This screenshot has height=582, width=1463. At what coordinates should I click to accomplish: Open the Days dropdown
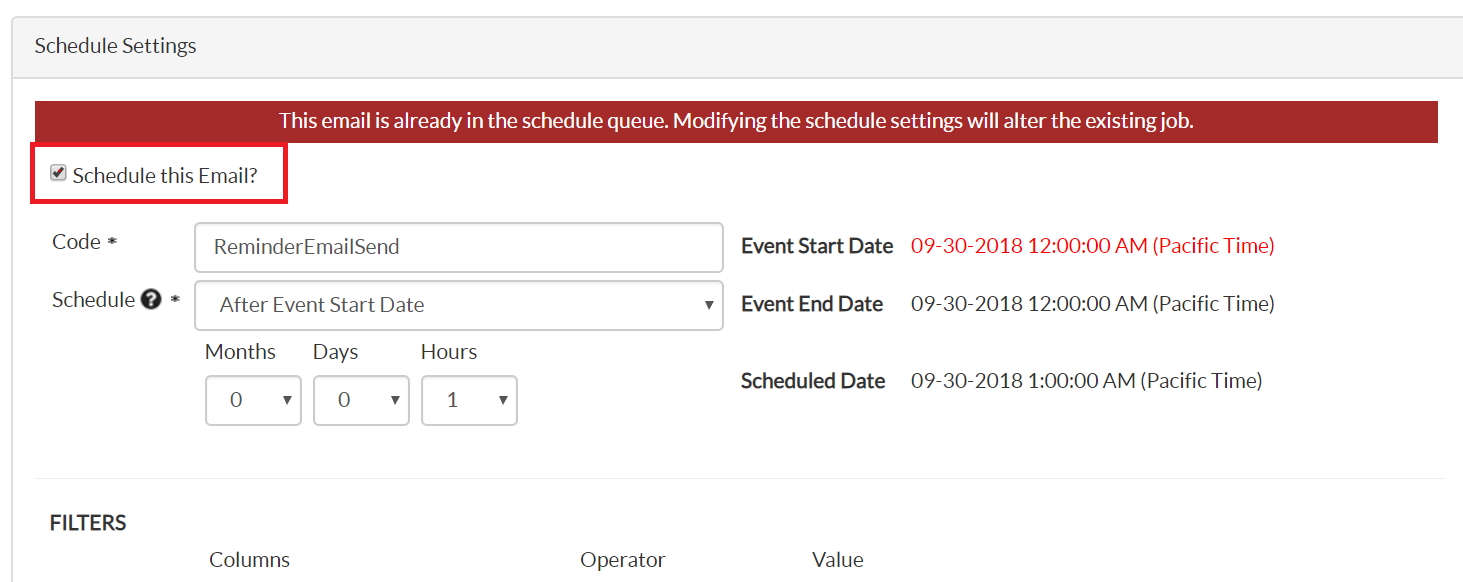[x=361, y=400]
